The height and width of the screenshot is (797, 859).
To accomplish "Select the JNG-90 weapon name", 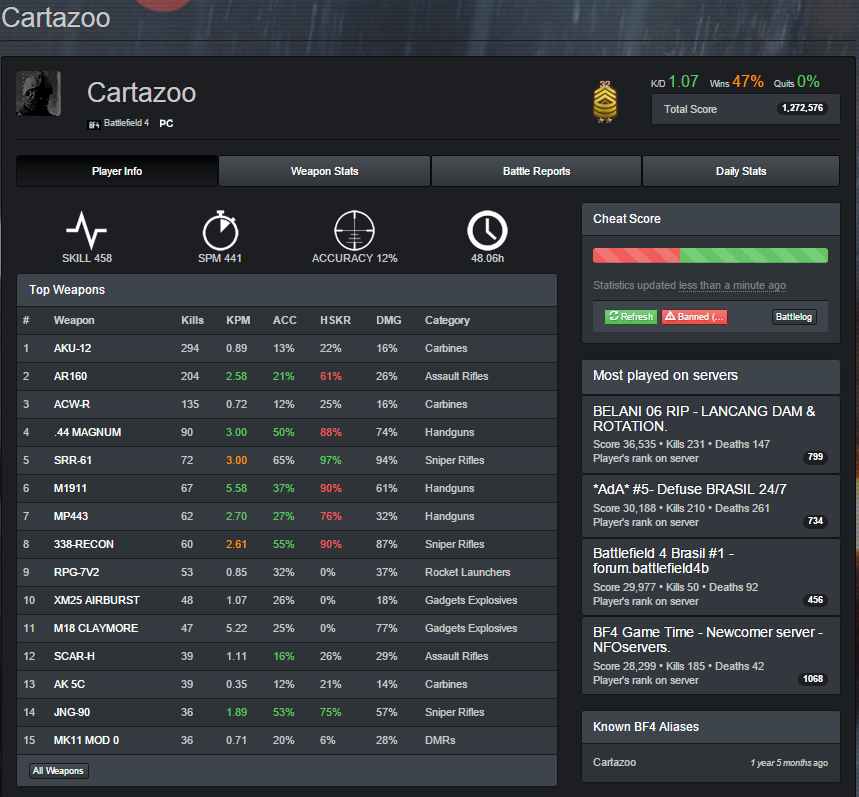I will pyautogui.click(x=72, y=712).
